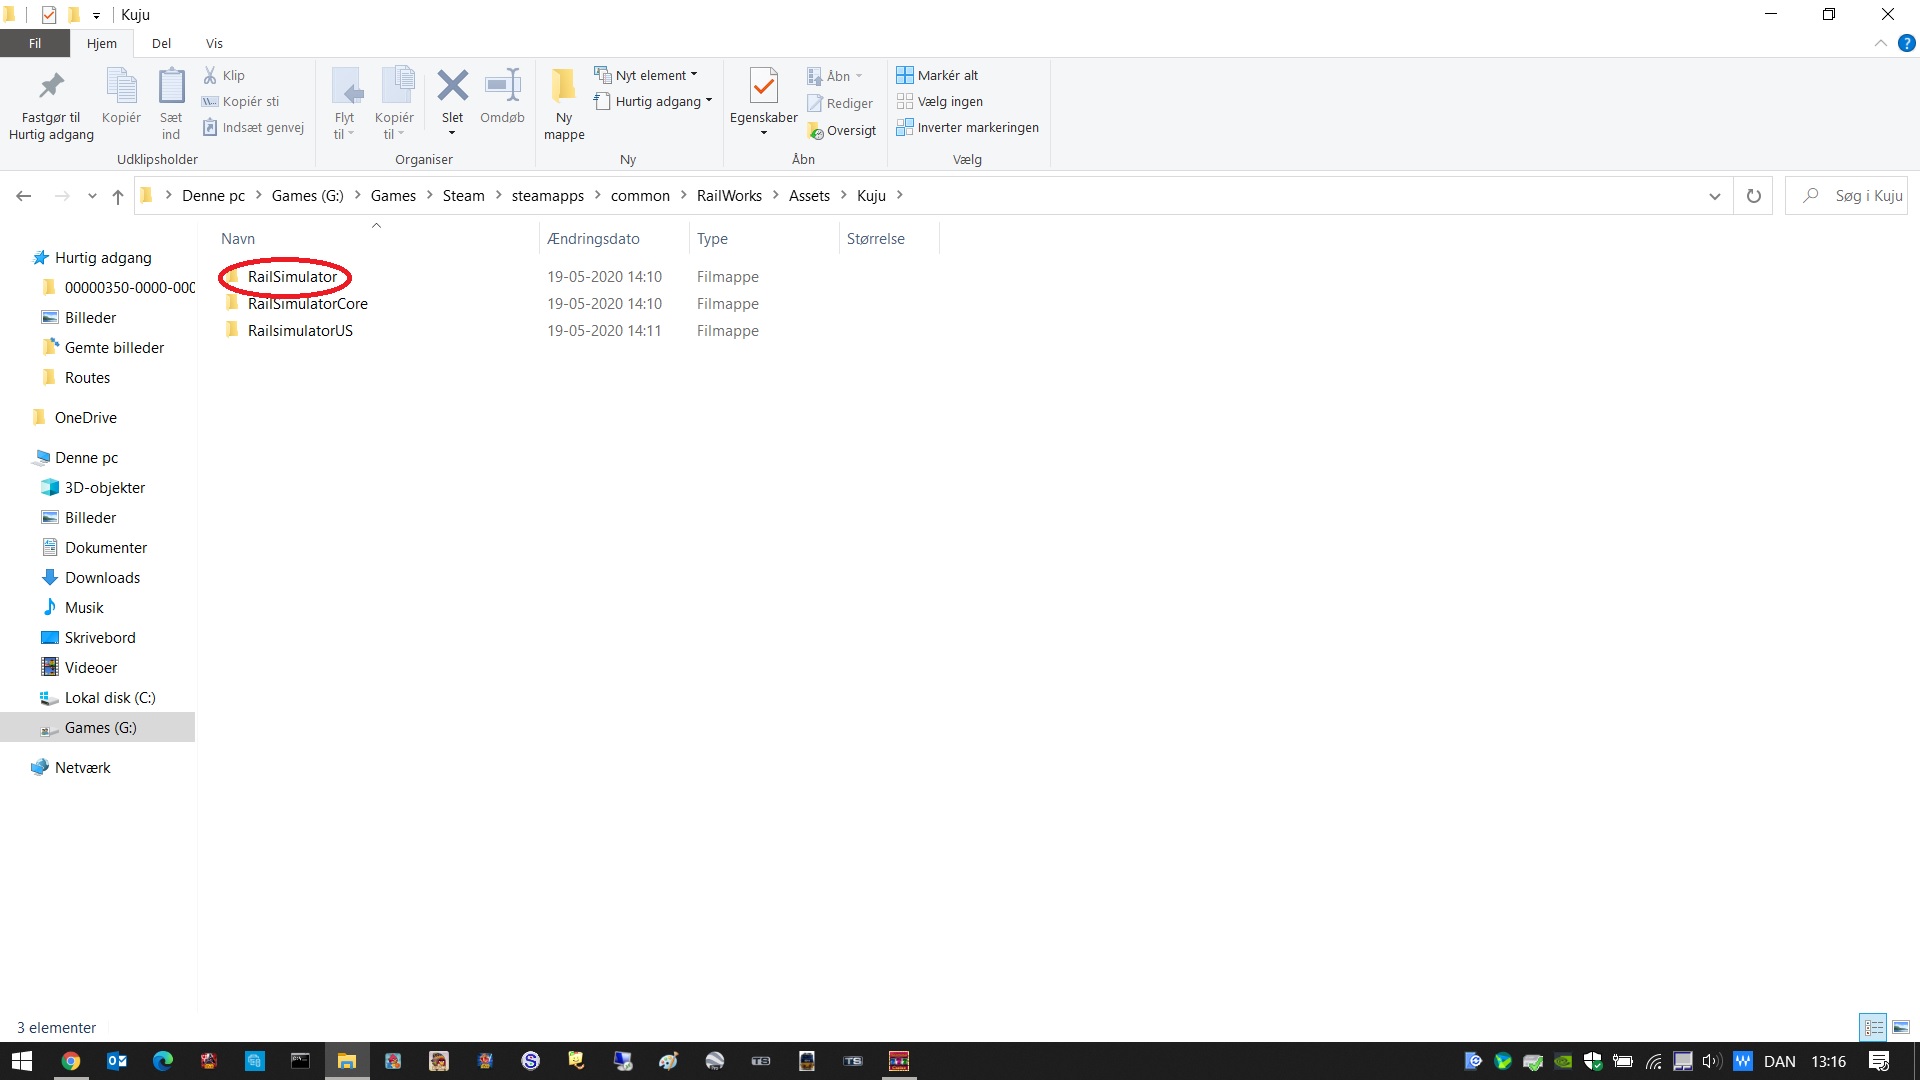Viewport: 1920px width, 1080px height.
Task: Expand address bar history dropdown chevron
Action: (1714, 196)
